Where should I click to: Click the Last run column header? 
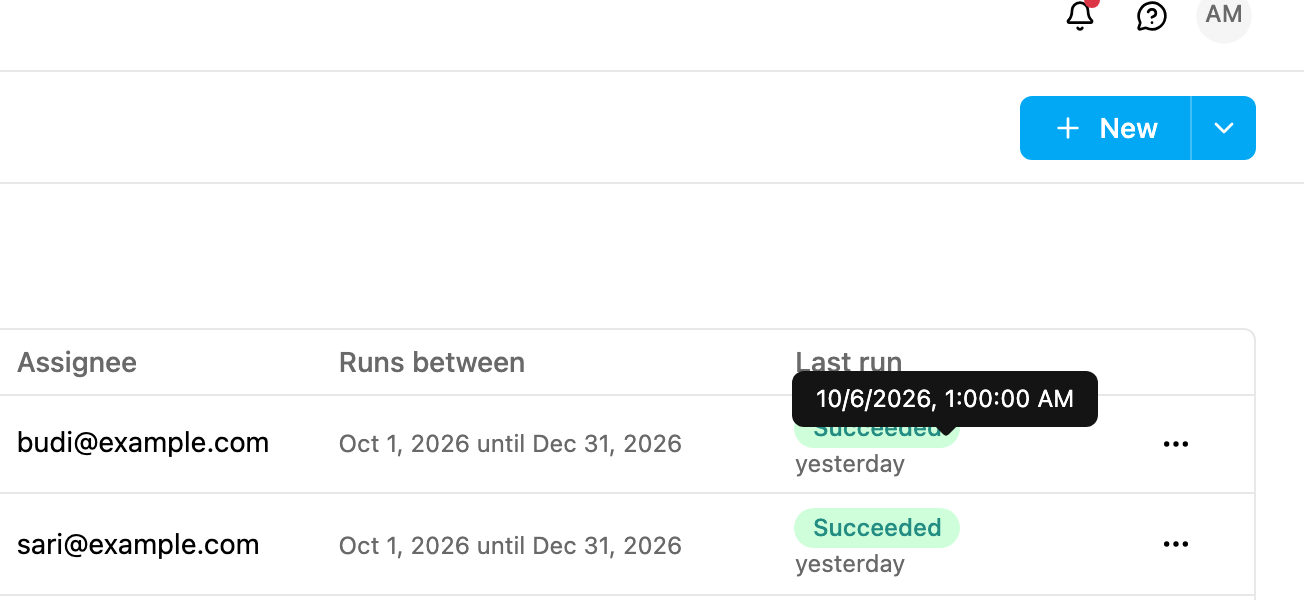(849, 362)
